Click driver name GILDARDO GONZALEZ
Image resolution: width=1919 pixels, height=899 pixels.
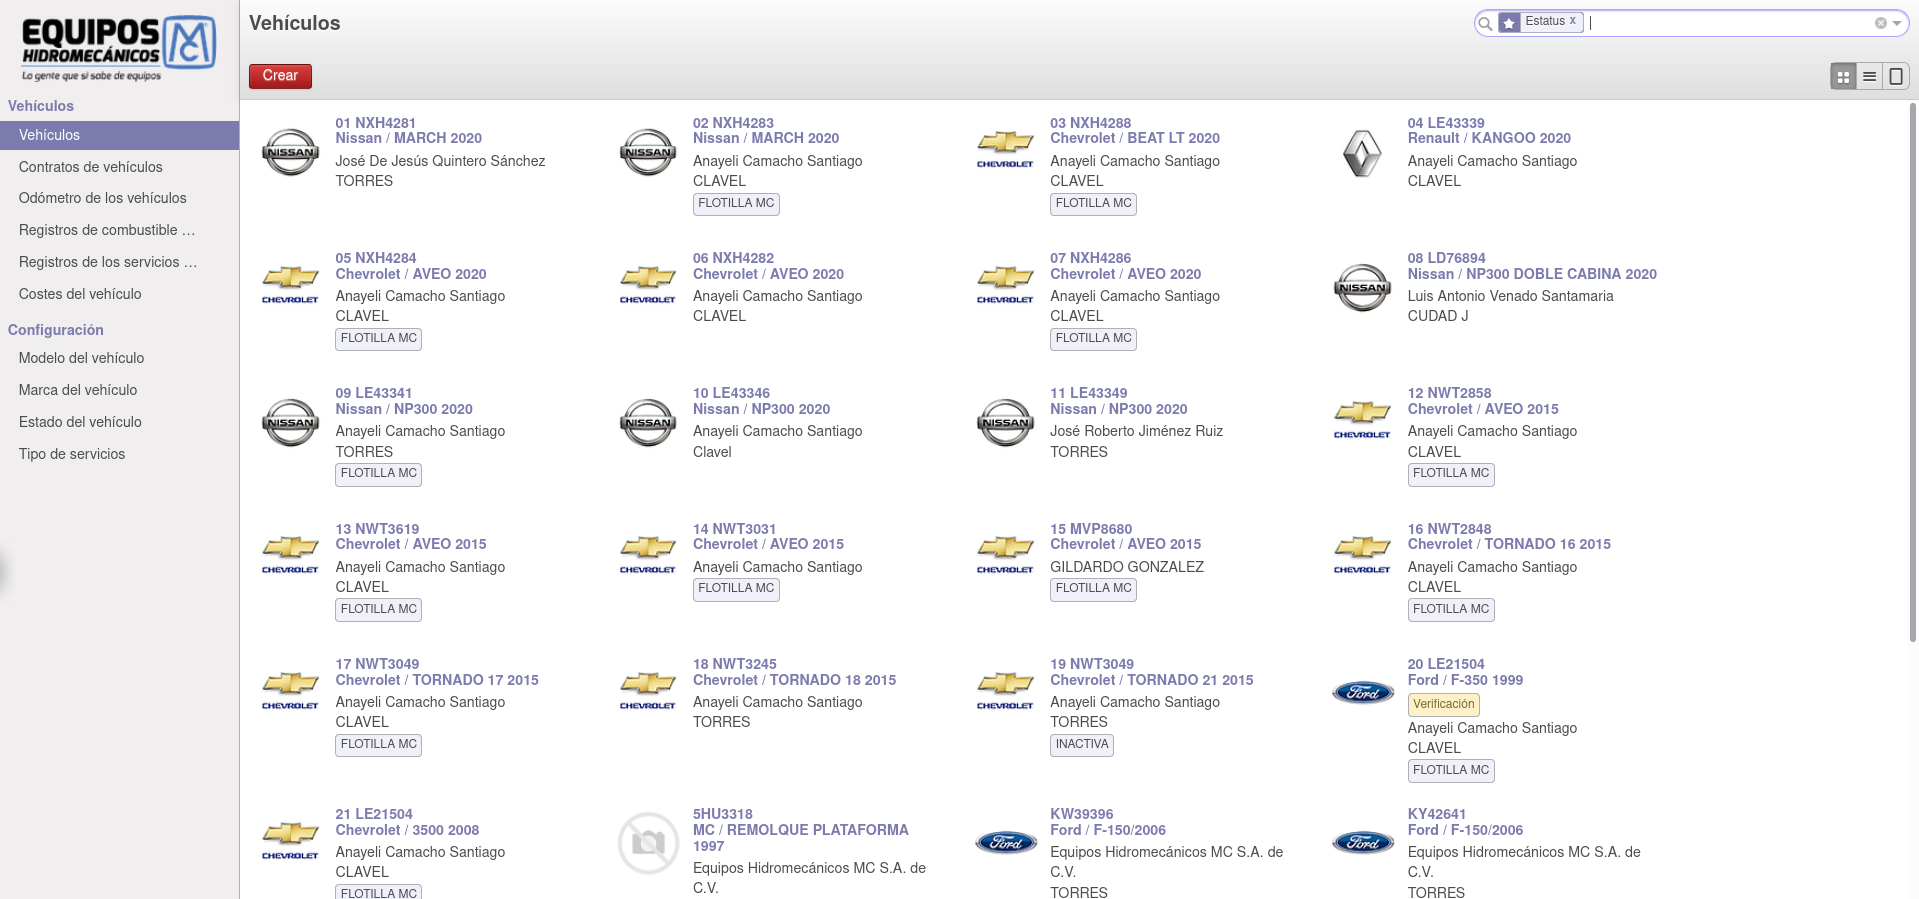tap(1127, 567)
